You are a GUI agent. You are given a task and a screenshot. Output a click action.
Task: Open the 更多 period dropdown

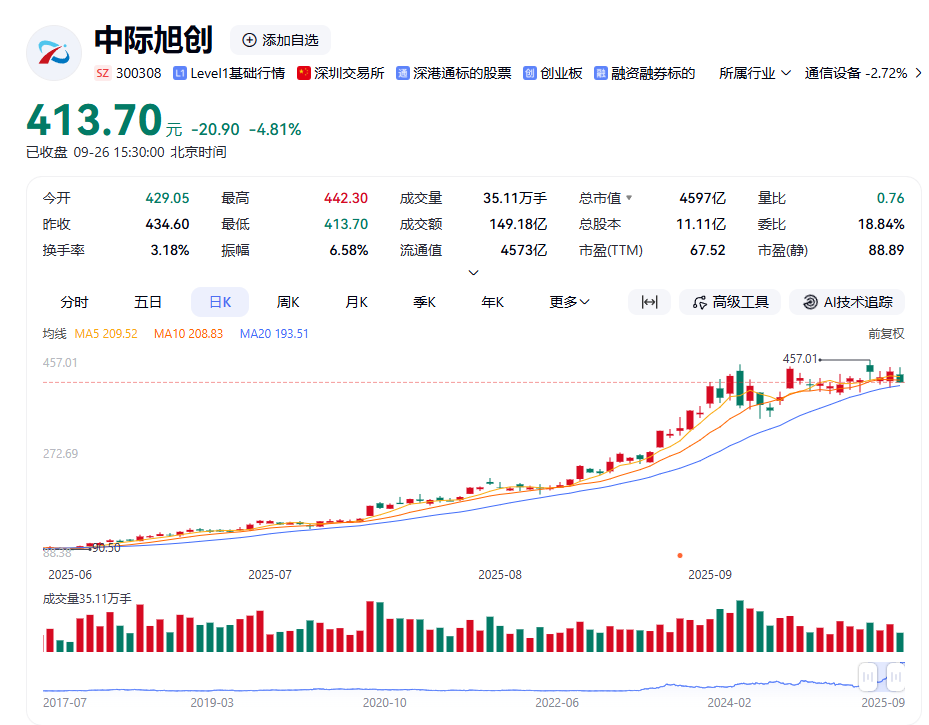pyautogui.click(x=569, y=302)
